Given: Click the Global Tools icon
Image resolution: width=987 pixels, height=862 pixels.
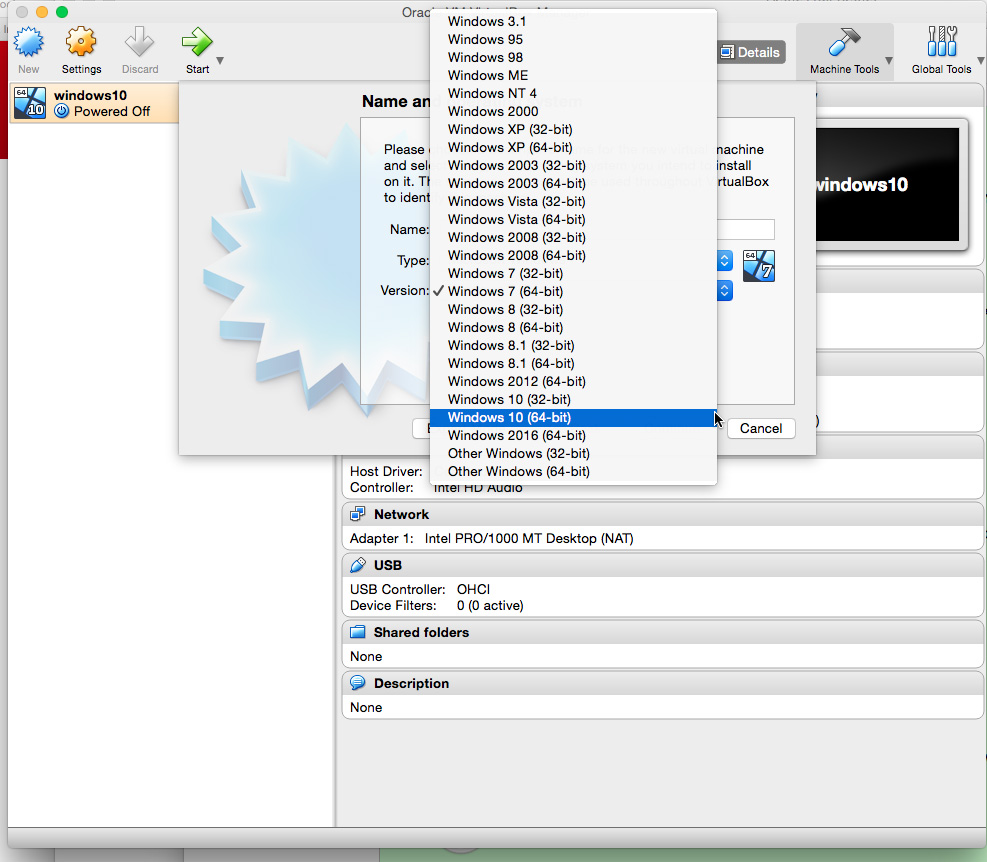Looking at the screenshot, I should (942, 42).
